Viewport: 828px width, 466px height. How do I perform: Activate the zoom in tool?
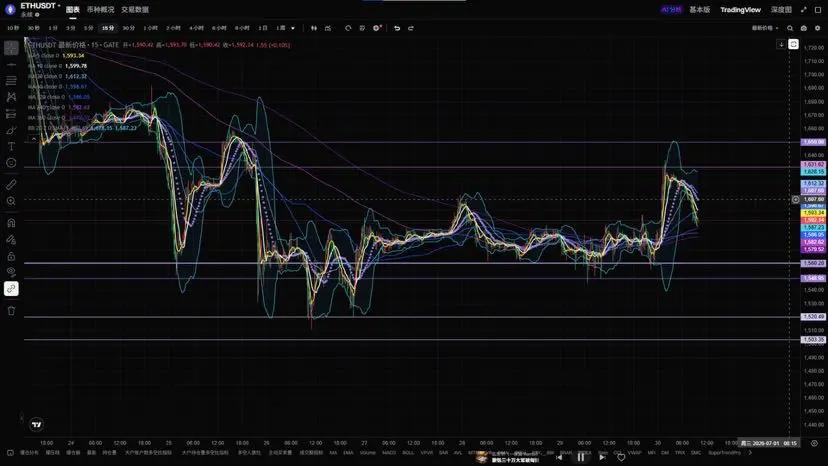tap(11, 201)
